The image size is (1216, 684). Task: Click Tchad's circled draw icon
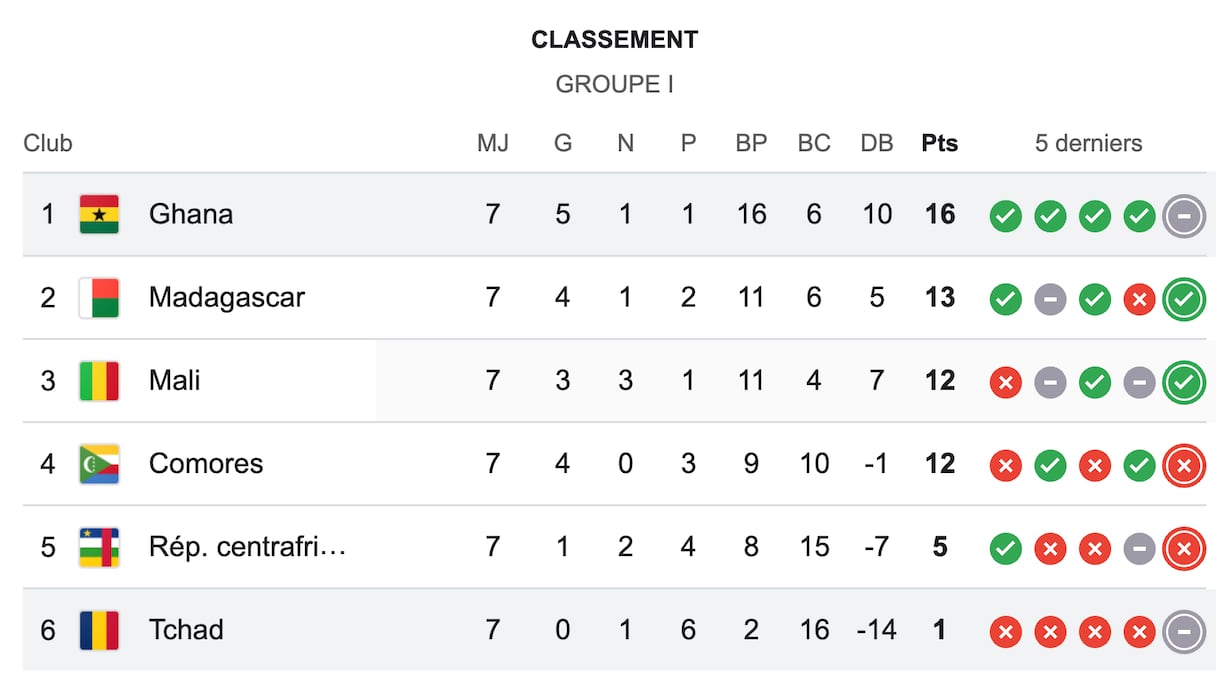pyautogui.click(x=1183, y=631)
